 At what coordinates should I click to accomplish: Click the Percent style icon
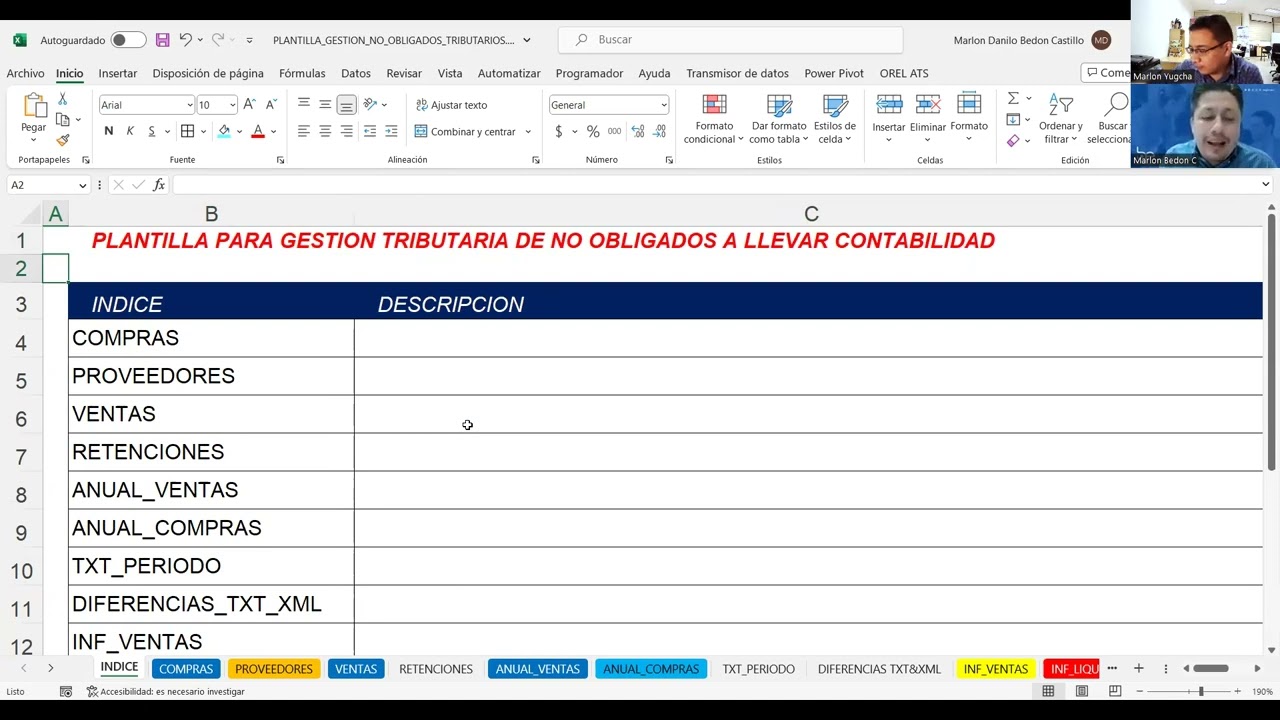click(593, 131)
